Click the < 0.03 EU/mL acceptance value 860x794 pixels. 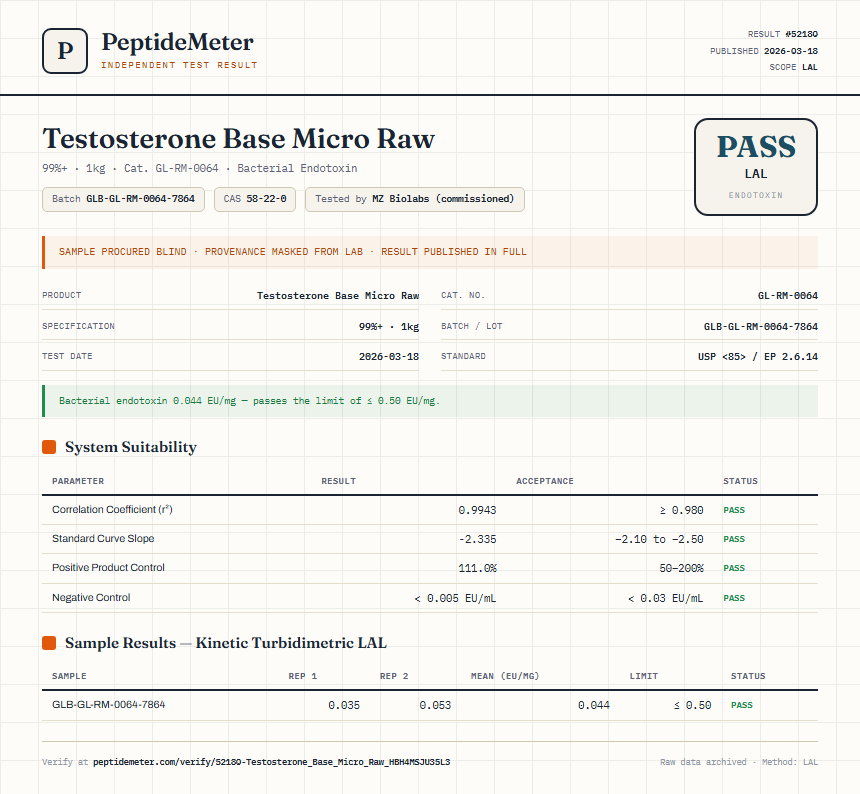click(x=665, y=598)
